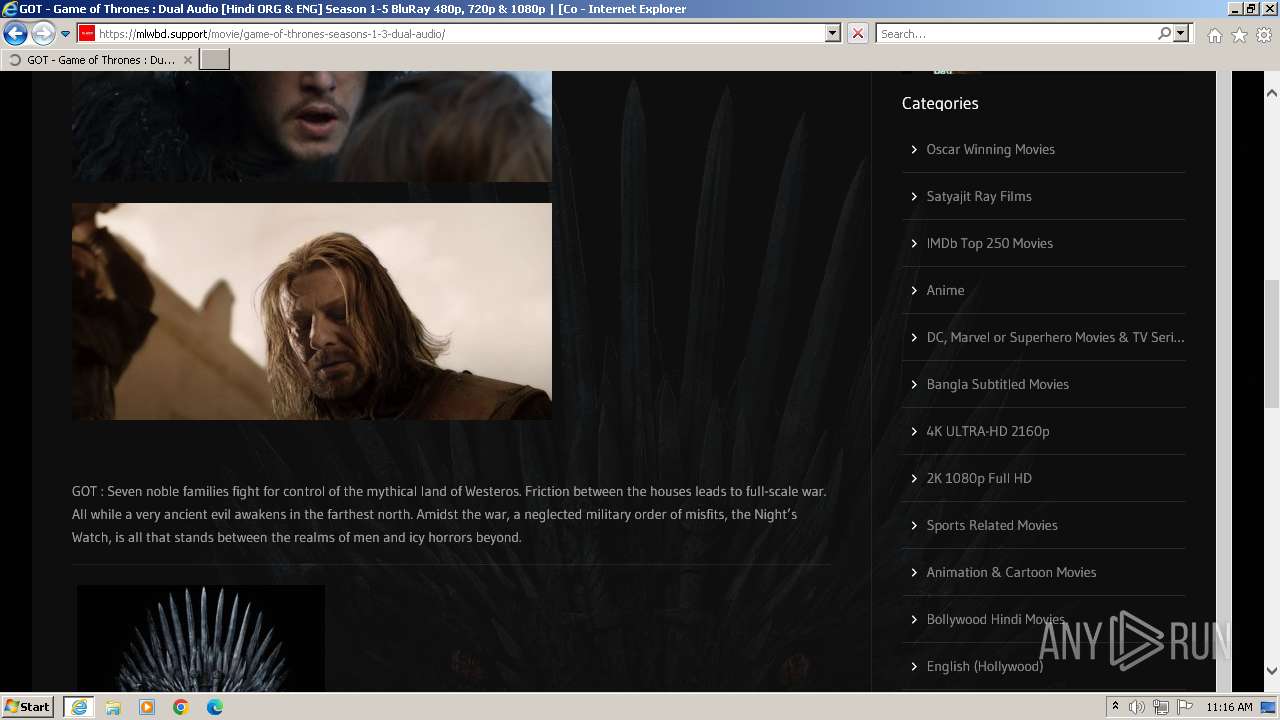Open Windows Media Player taskbar icon
This screenshot has height=720, width=1280.
pyautogui.click(x=147, y=707)
